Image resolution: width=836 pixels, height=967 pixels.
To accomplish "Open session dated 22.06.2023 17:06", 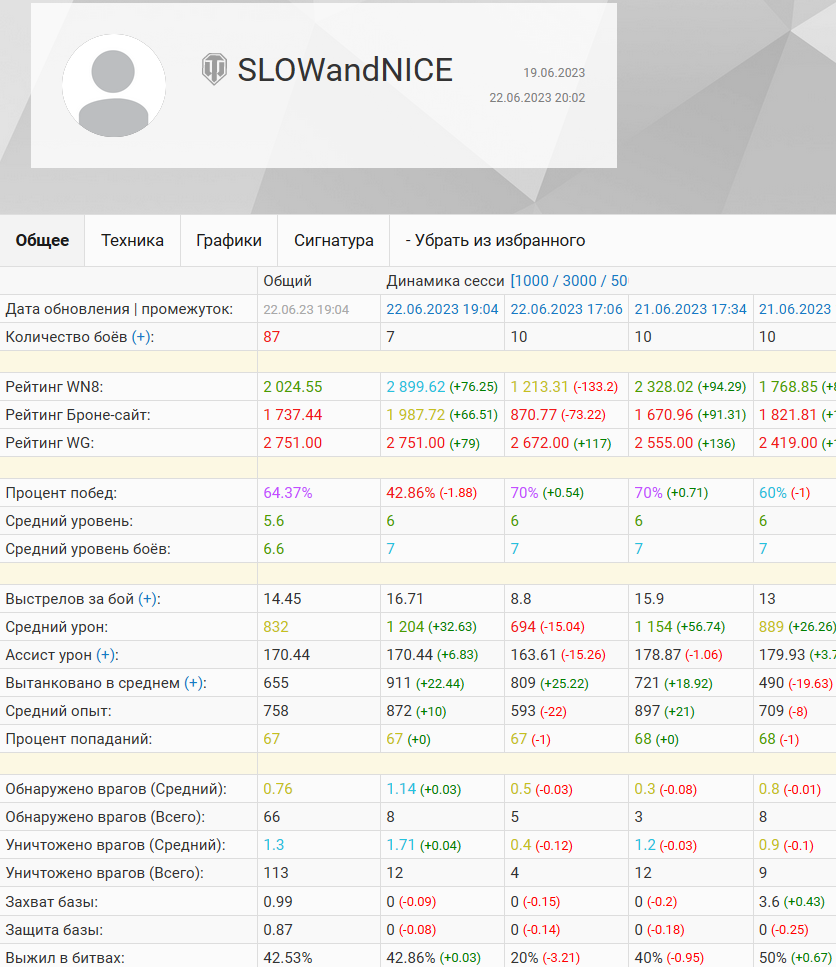I will coord(567,309).
